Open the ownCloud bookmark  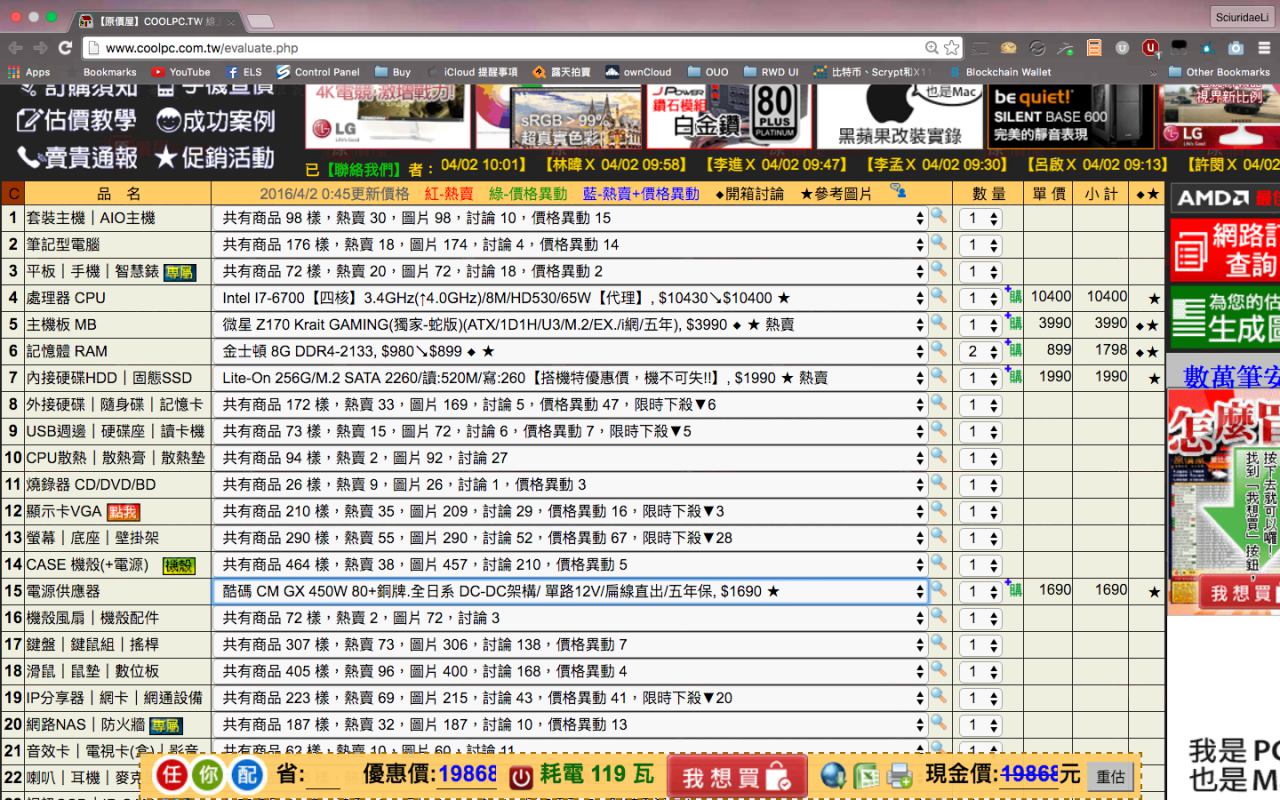coord(638,72)
